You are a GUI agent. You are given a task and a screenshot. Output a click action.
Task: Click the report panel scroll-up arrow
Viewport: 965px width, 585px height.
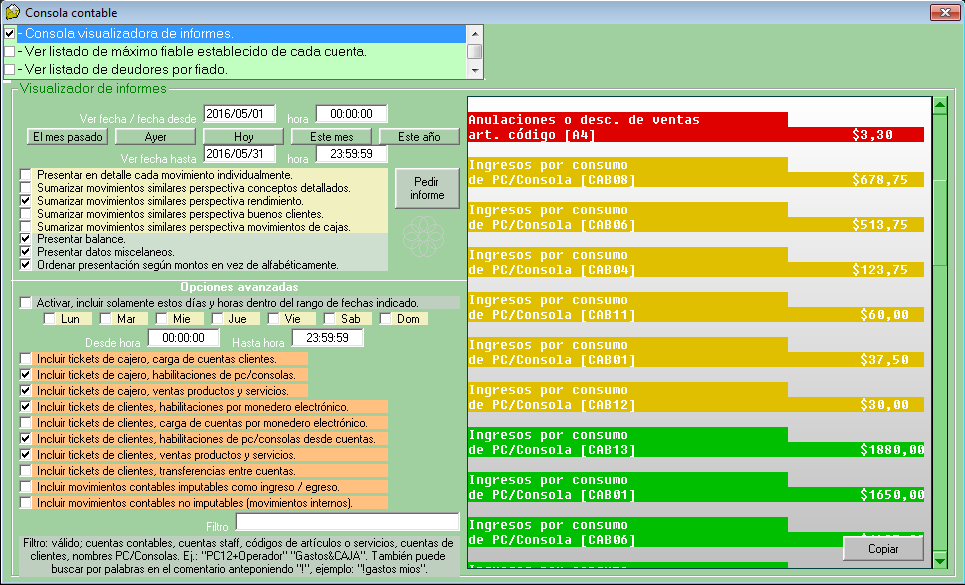coord(940,105)
